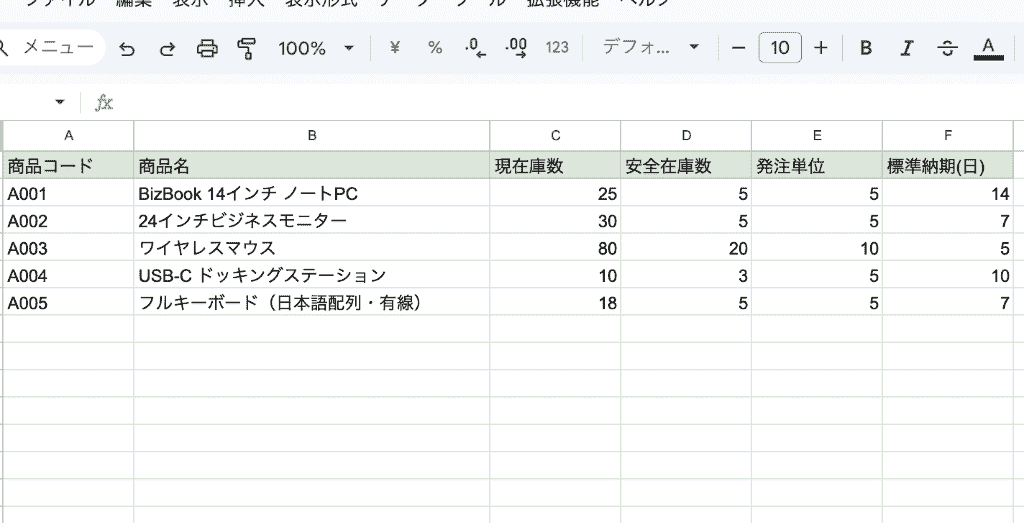Image resolution: width=1024 pixels, height=523 pixels.
Task: Increase font size with plus button
Action: coord(821,48)
